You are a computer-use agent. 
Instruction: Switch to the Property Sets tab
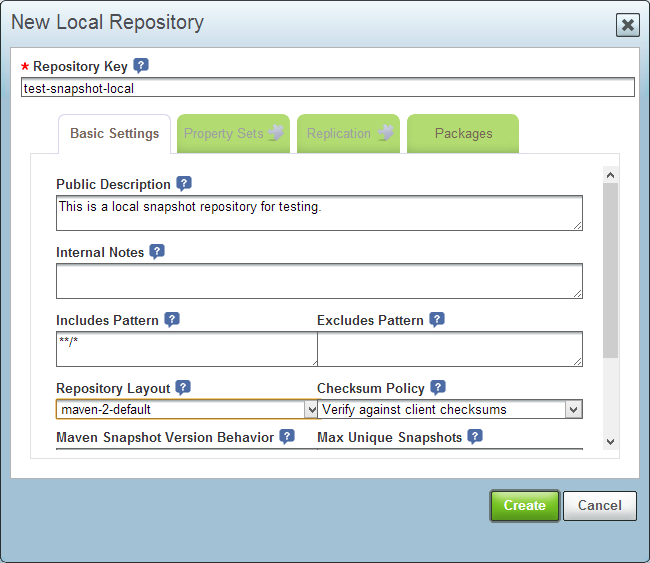click(234, 134)
